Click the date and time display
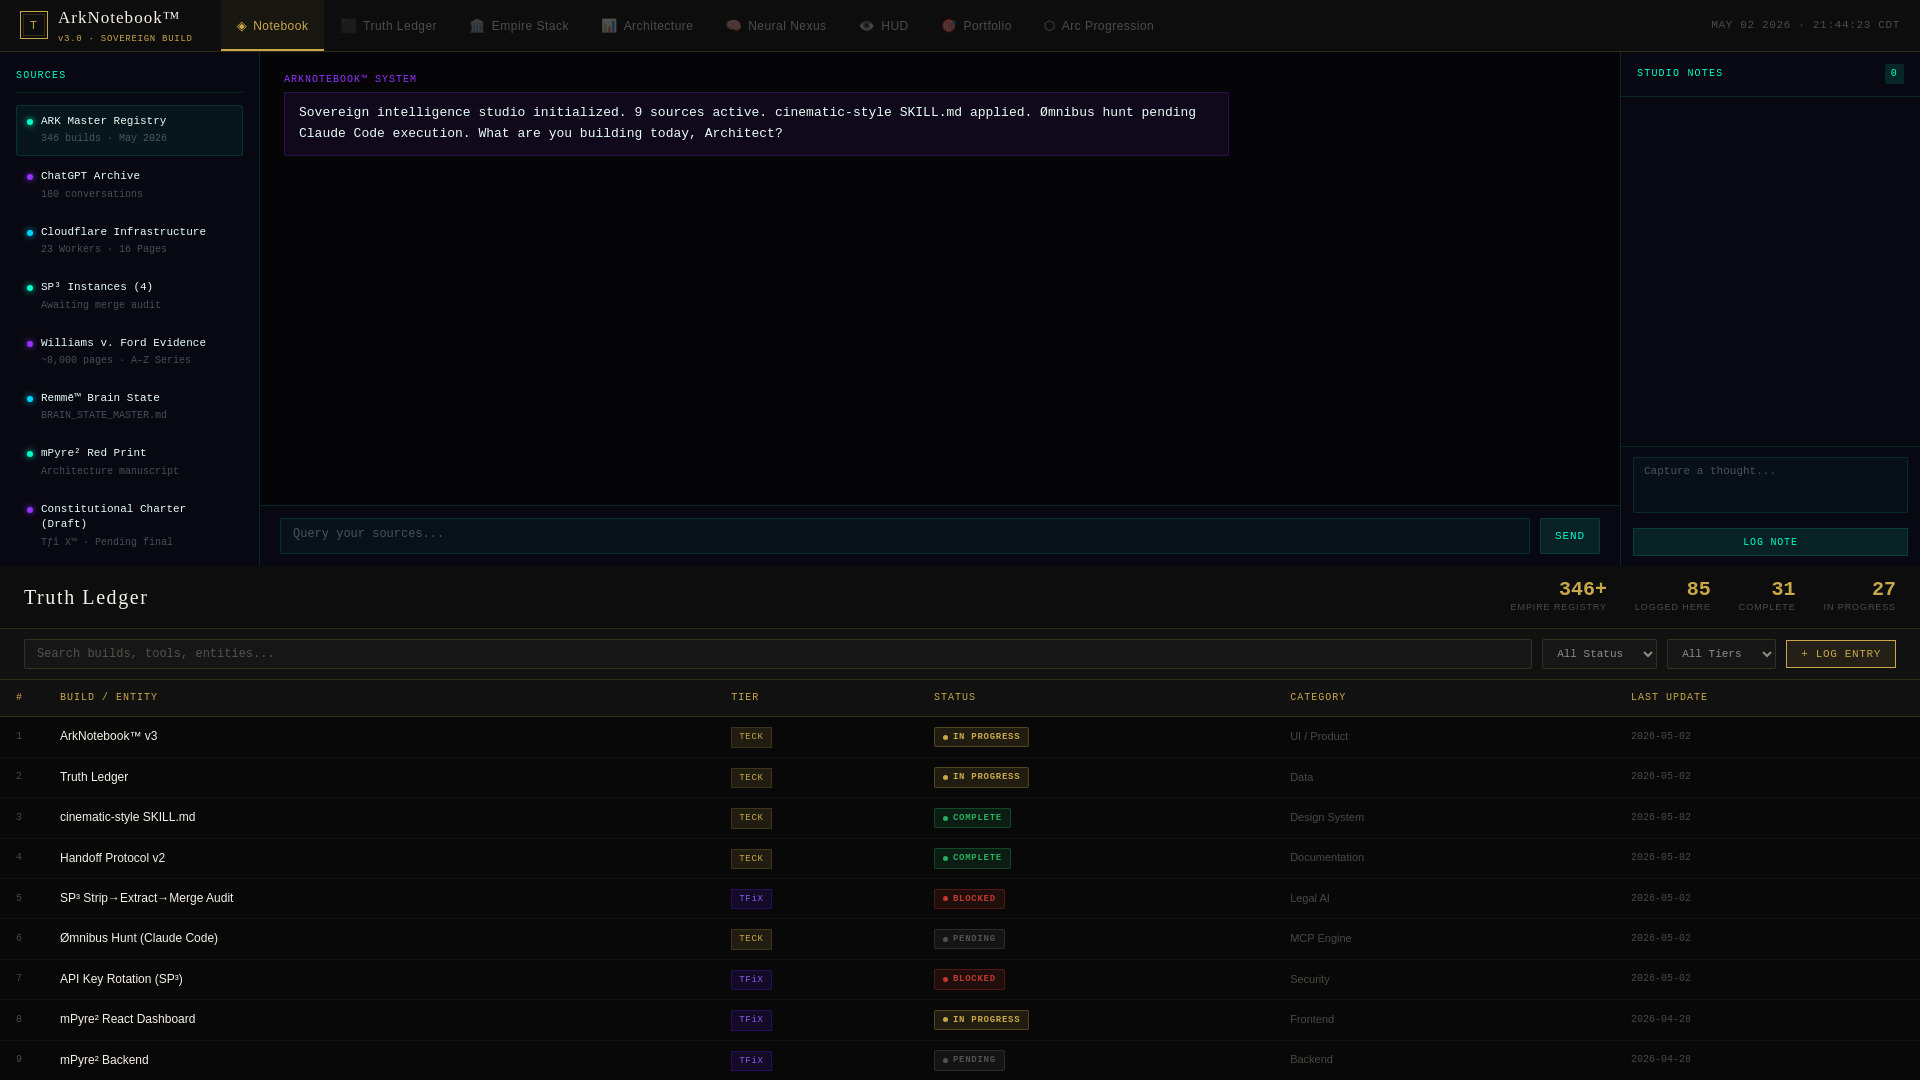This screenshot has height=1080, width=1920. [1805, 25]
